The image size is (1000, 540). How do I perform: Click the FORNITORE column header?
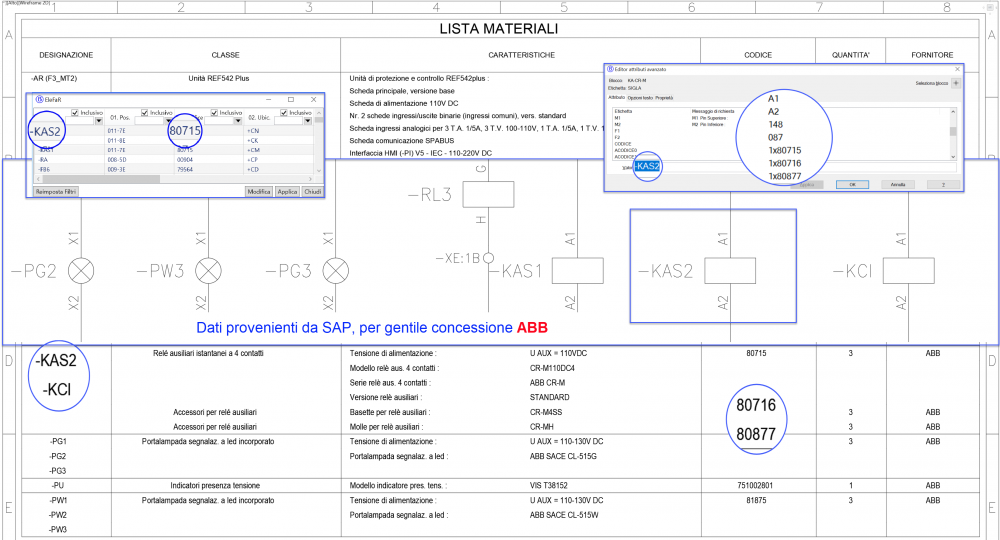point(932,55)
